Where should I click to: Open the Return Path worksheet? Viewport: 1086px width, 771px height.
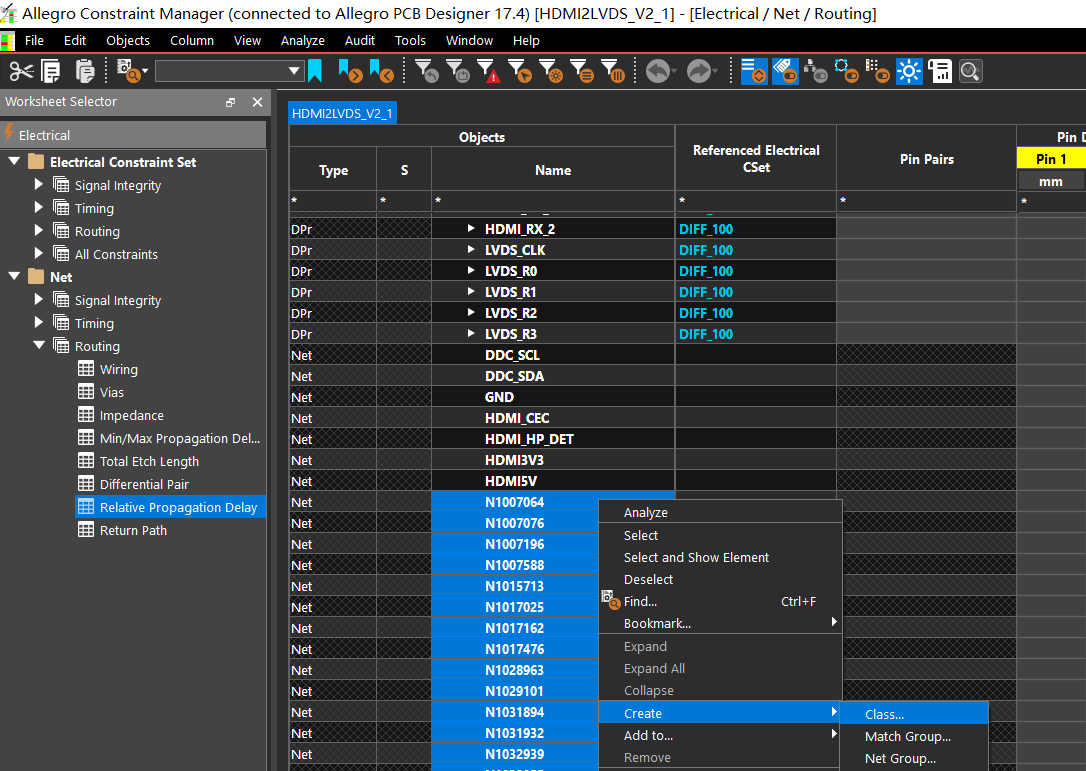[x=133, y=530]
